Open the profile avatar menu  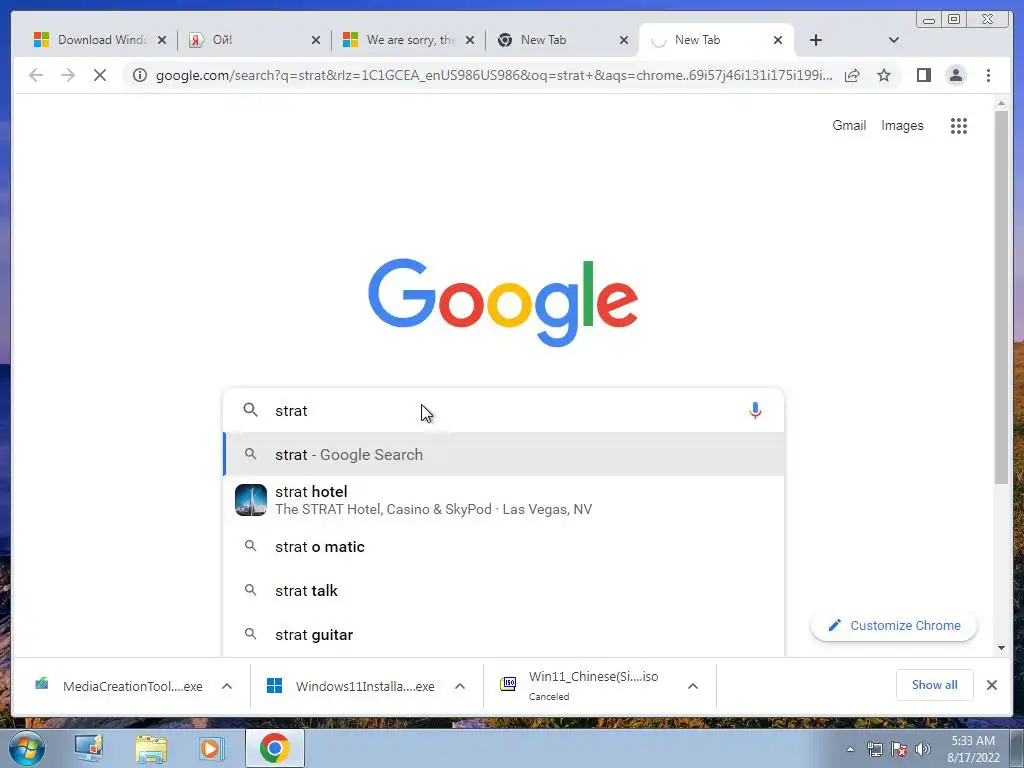click(956, 75)
